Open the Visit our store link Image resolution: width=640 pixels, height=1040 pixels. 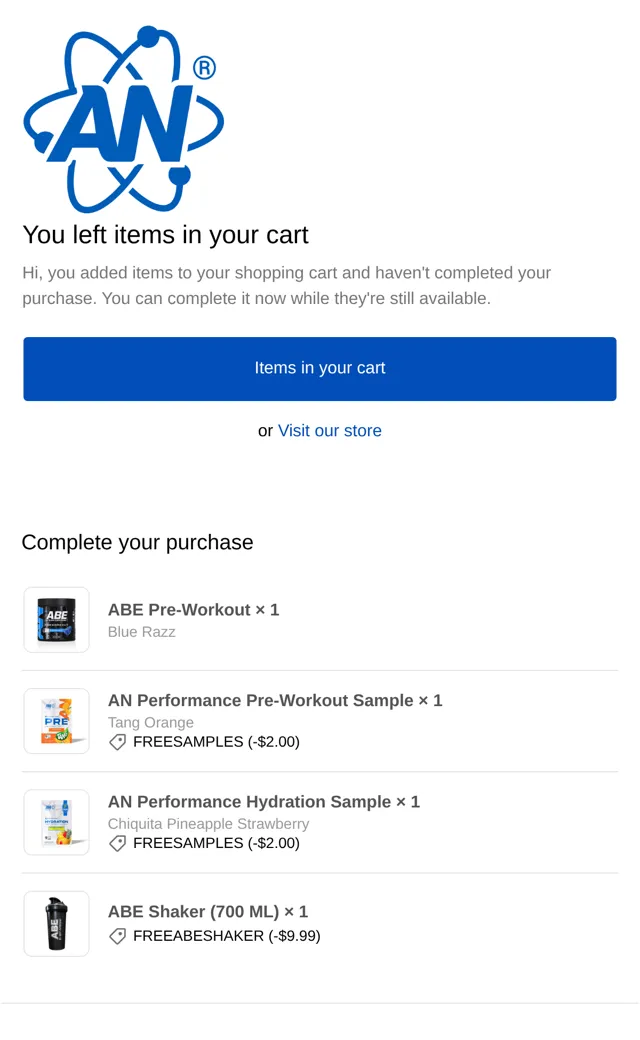pyautogui.click(x=330, y=430)
